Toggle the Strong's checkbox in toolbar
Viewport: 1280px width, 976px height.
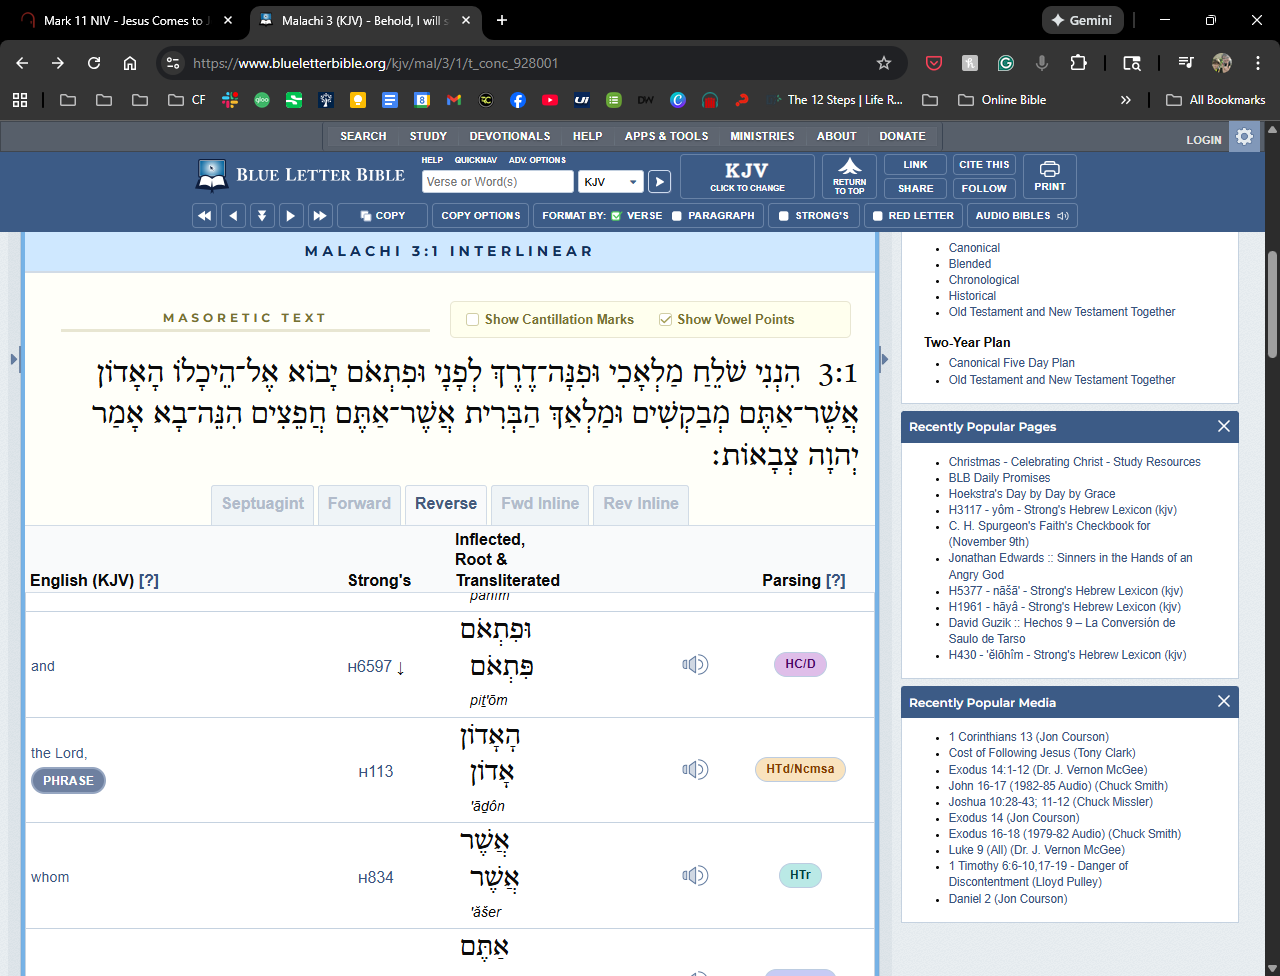(784, 216)
